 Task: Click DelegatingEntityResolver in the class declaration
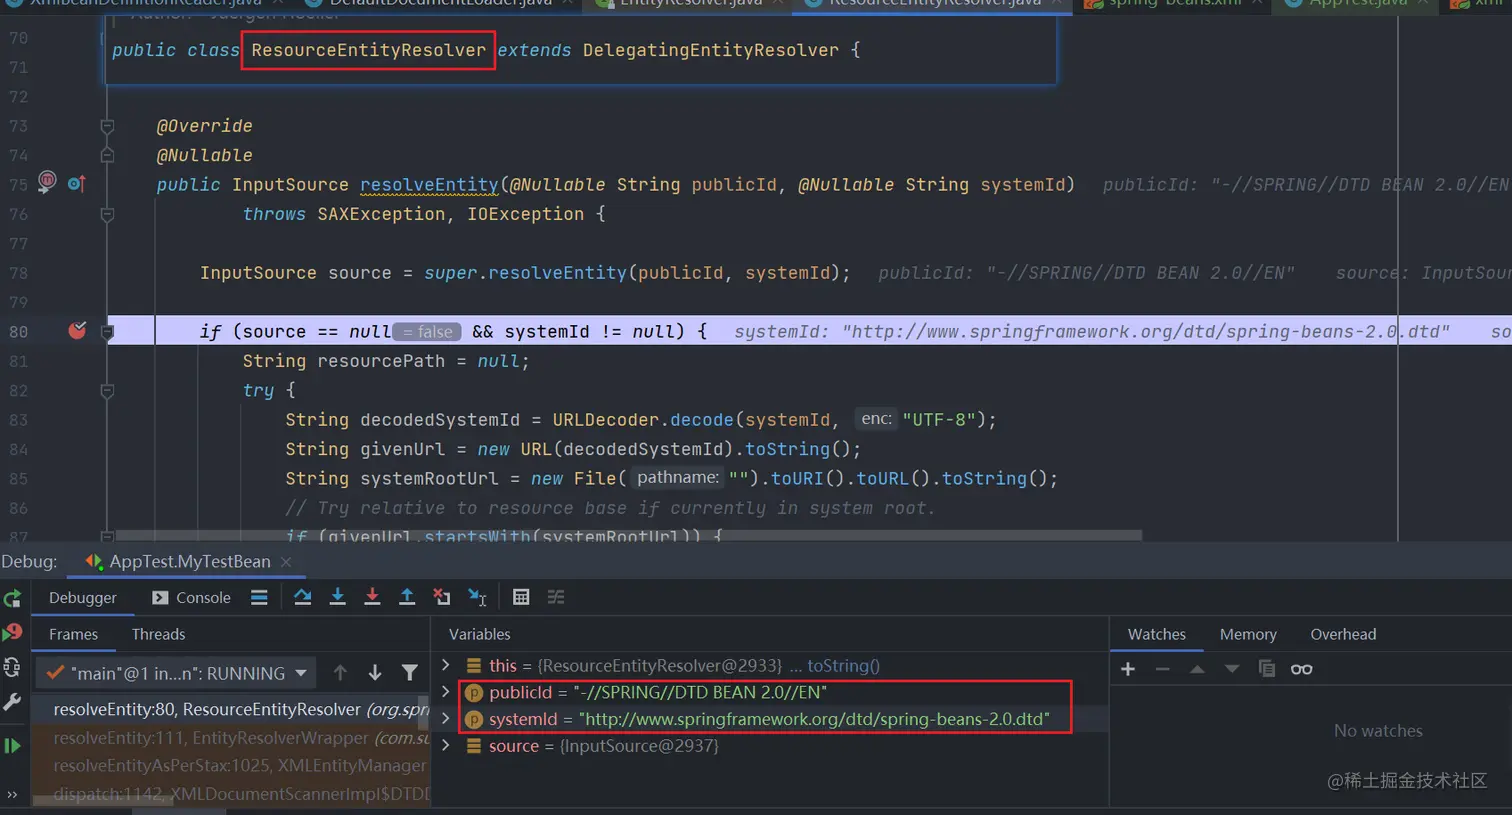tap(710, 50)
